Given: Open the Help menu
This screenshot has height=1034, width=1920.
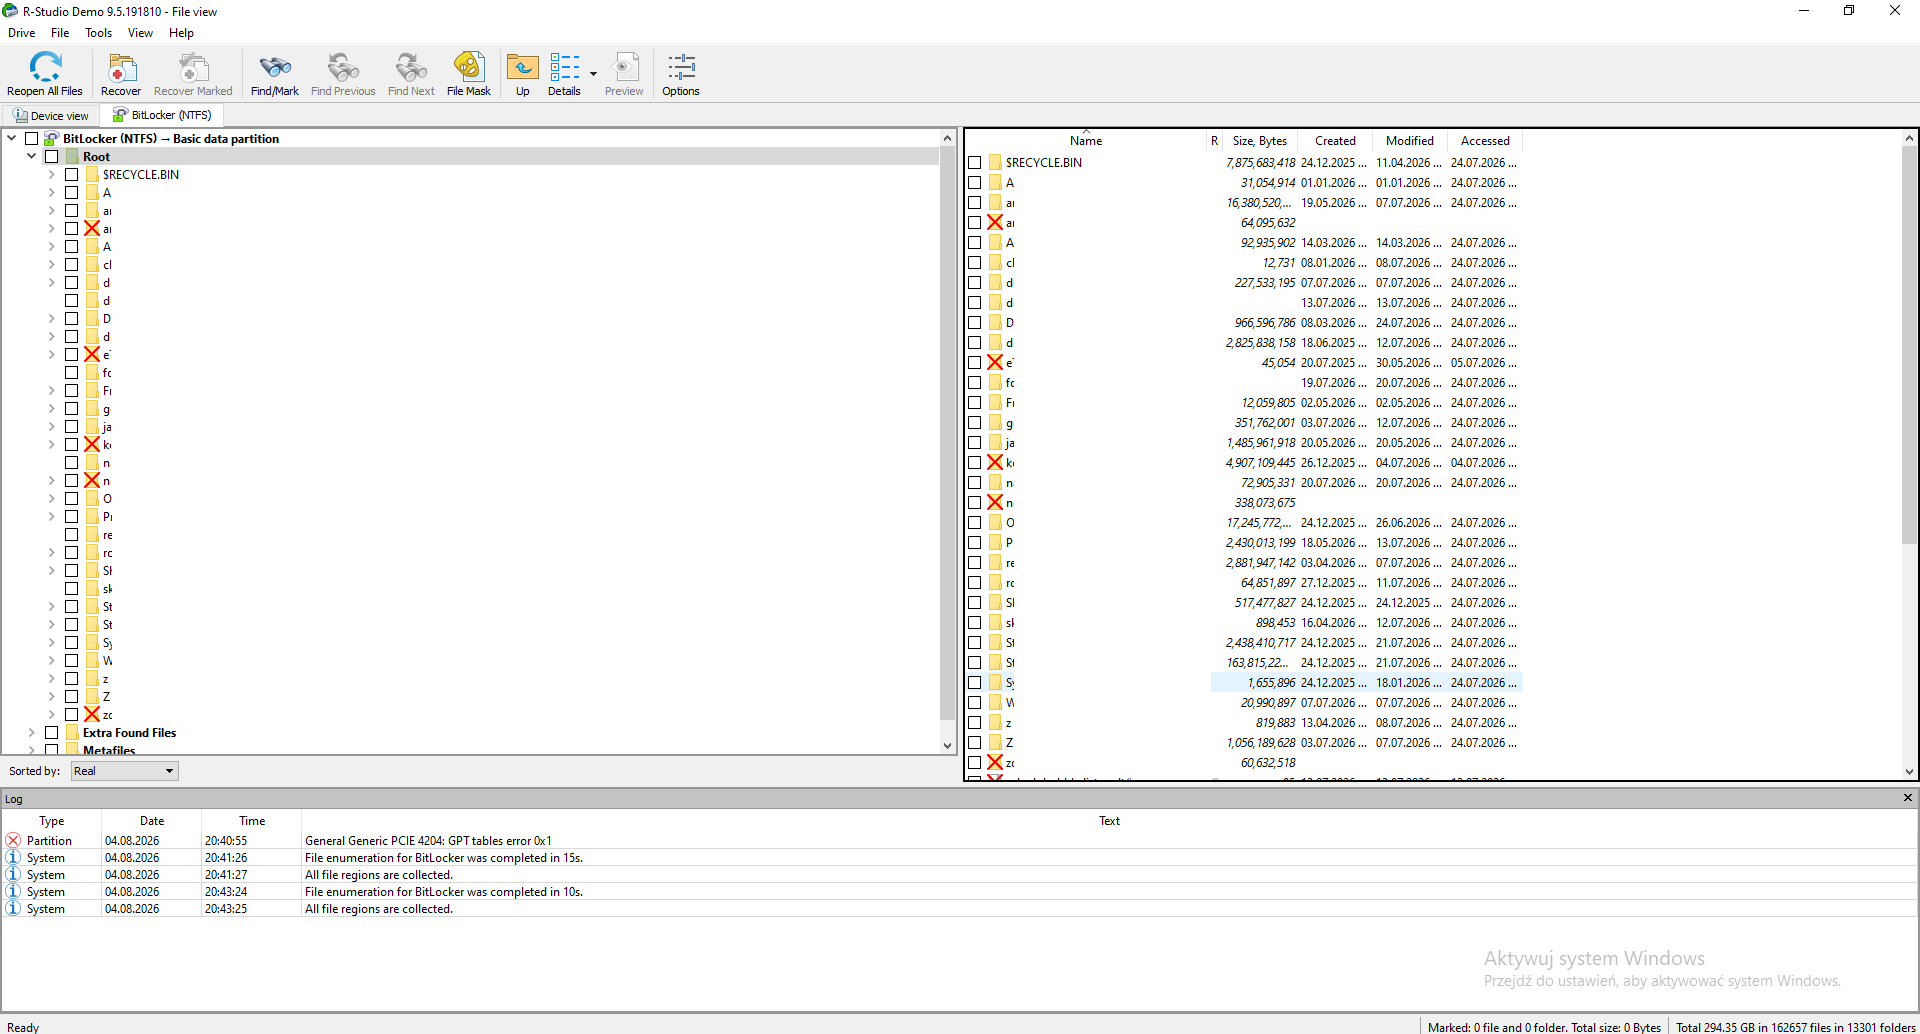Looking at the screenshot, I should coord(181,33).
